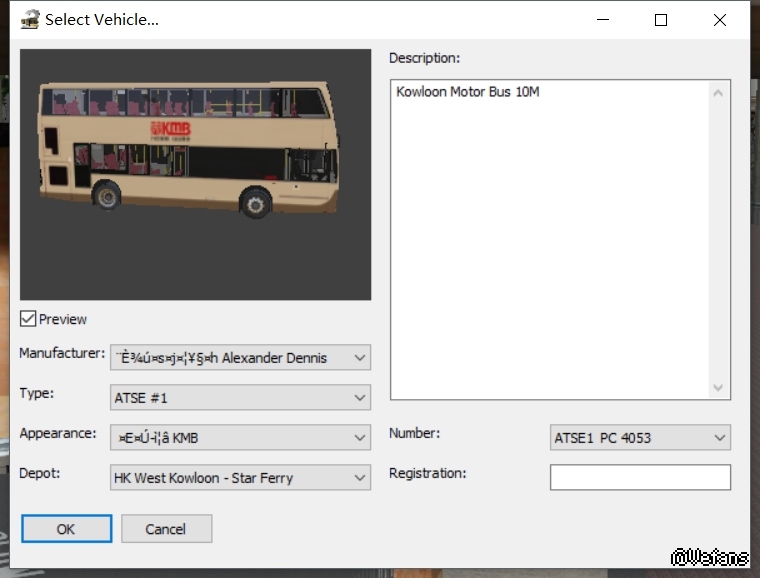
Task: Toggle the Preview checkbox
Action: [28, 319]
